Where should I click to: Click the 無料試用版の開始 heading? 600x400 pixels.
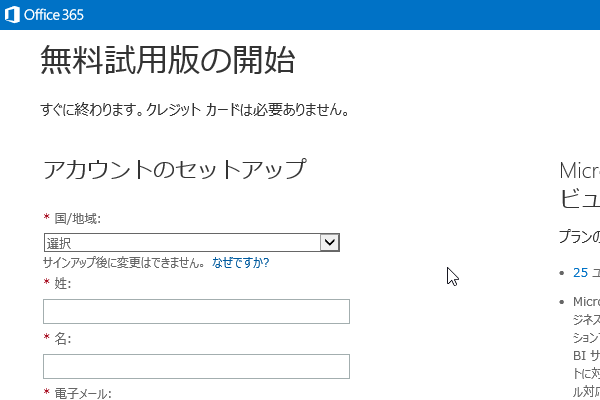[168, 60]
